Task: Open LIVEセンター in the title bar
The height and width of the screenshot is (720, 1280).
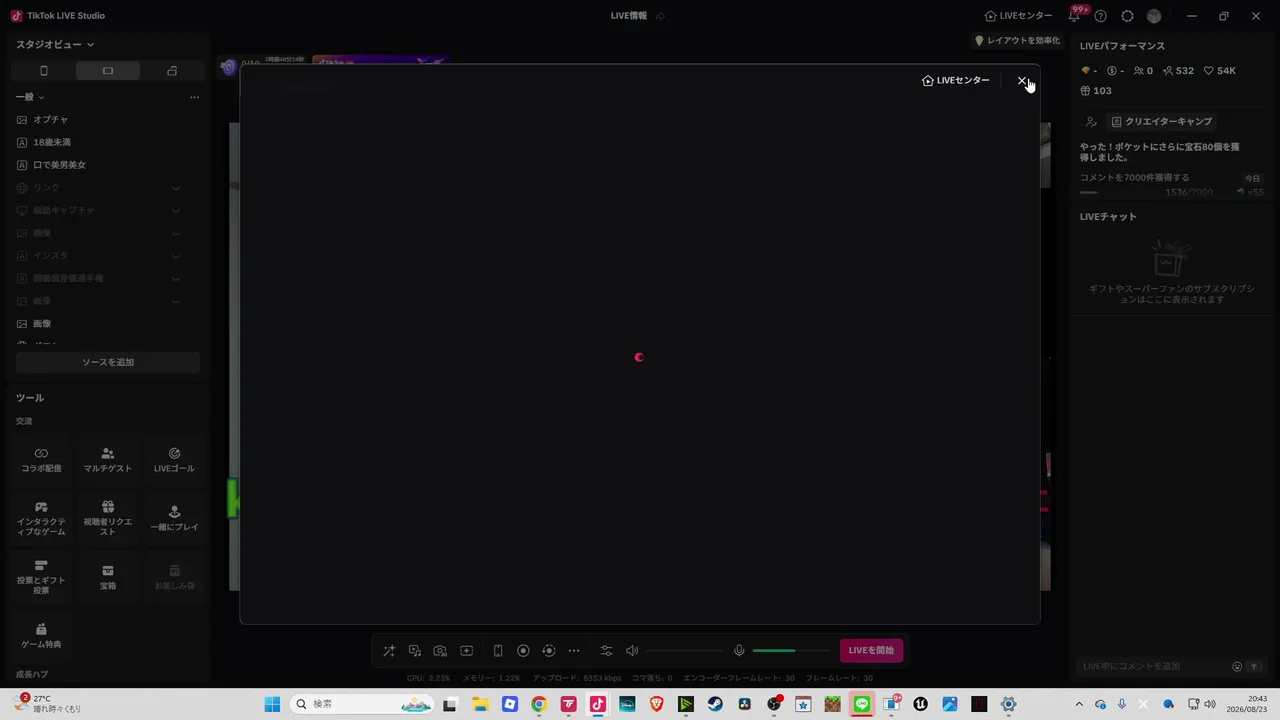Action: click(1018, 16)
